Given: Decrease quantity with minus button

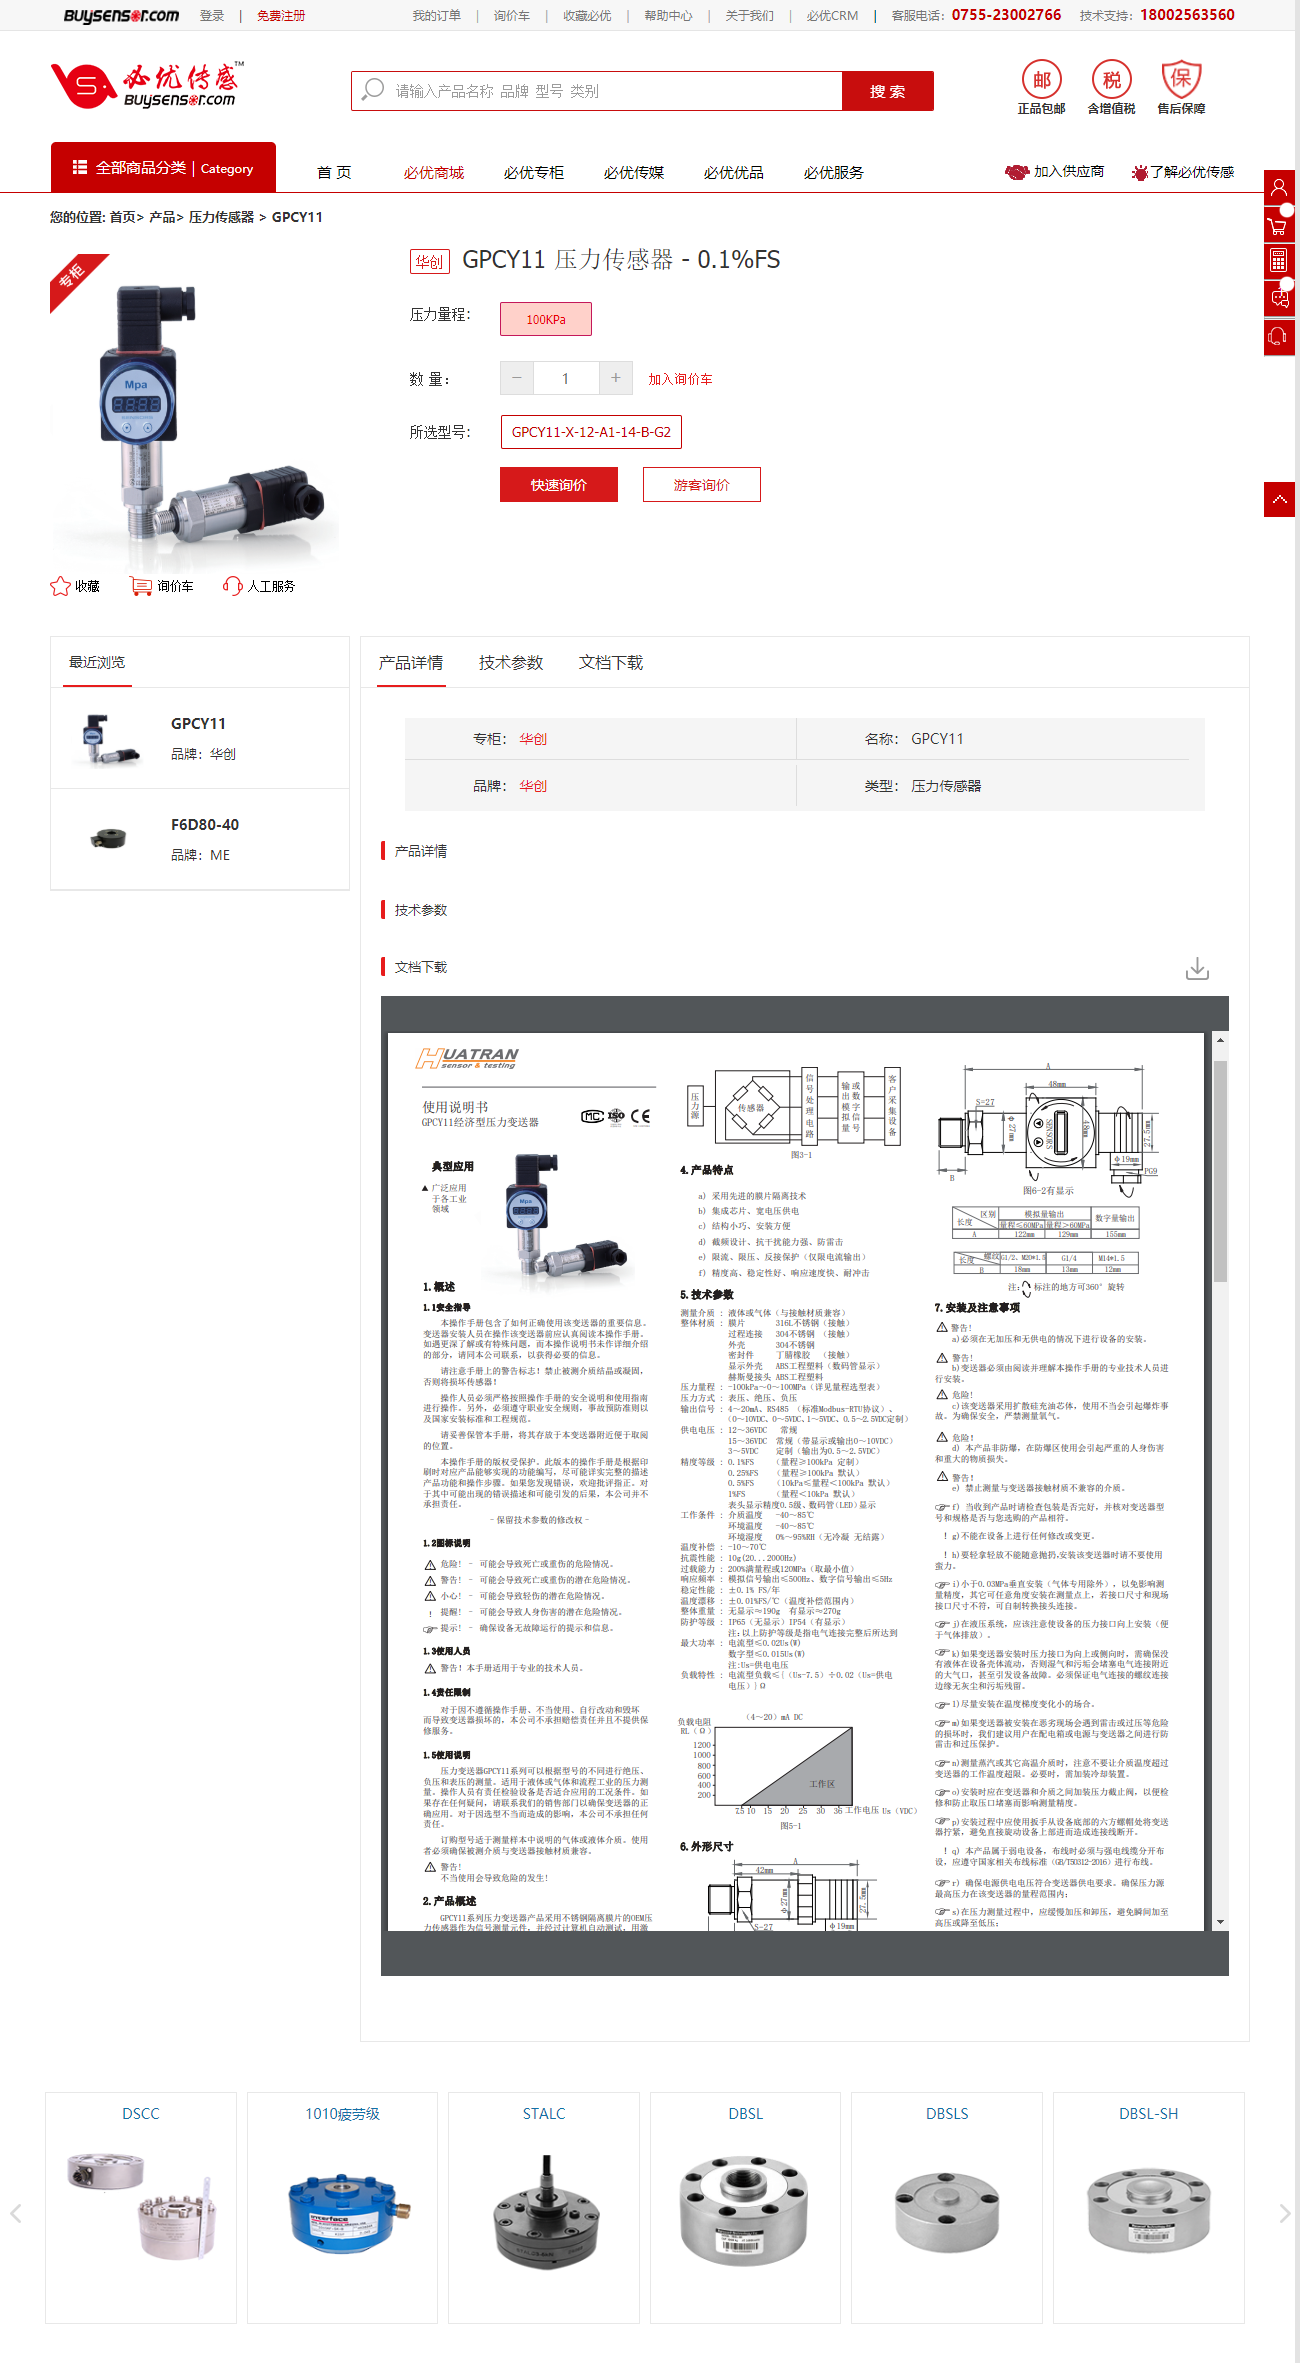Looking at the screenshot, I should 517,378.
